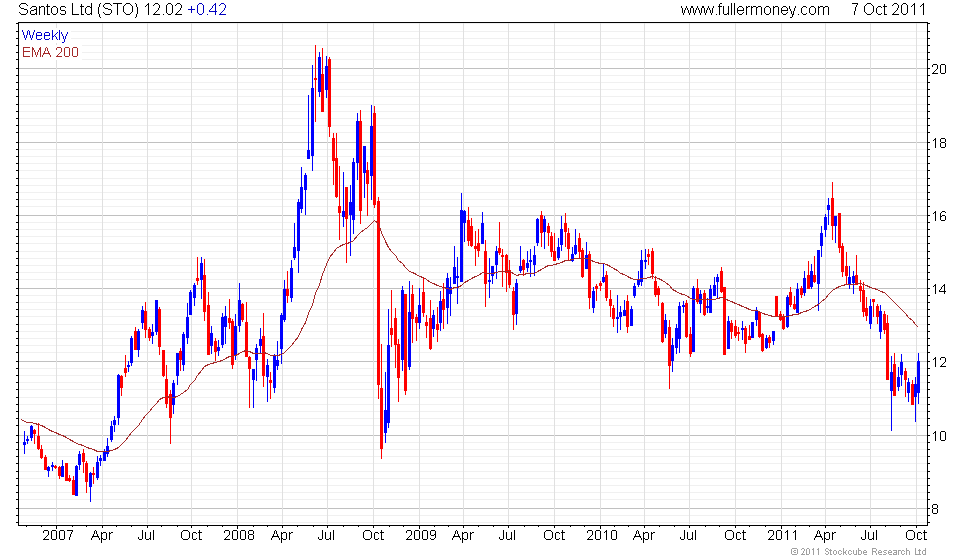Click the 20 price axis label
This screenshot has width=980, height=560.
pos(939,69)
